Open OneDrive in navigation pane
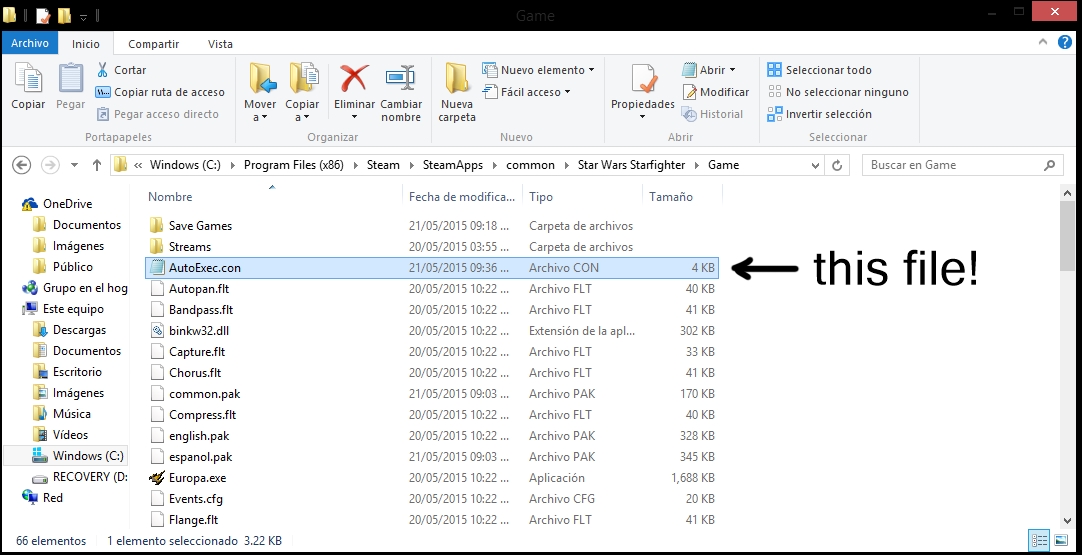Viewport: 1082px width, 555px height. pos(67,204)
